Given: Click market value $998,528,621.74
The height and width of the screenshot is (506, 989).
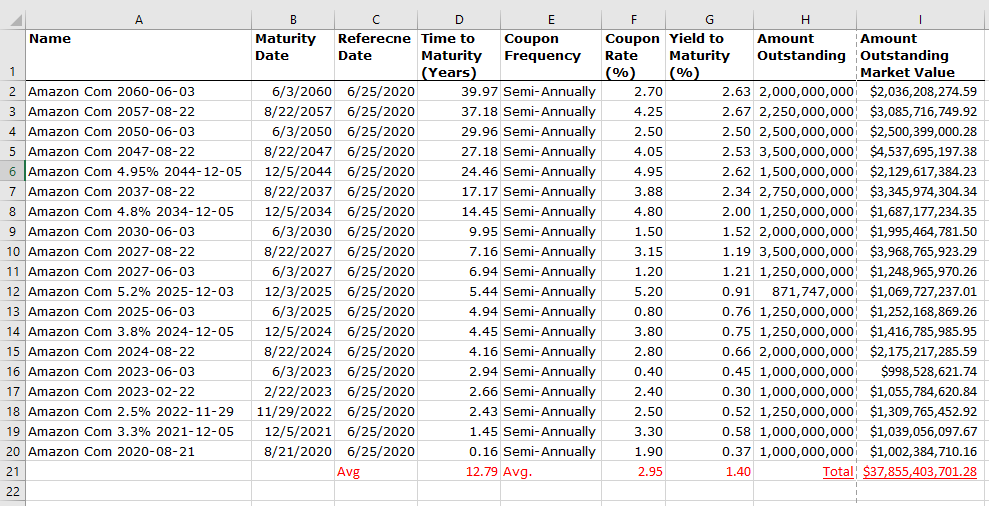Looking at the screenshot, I should [x=920, y=372].
